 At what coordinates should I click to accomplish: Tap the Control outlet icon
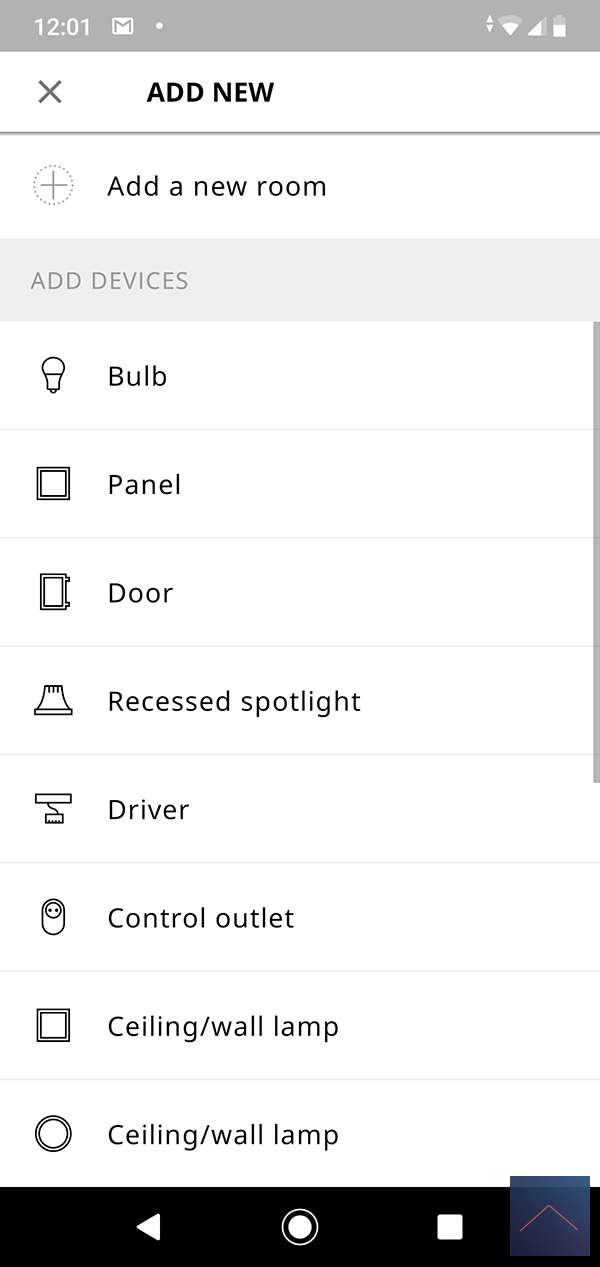click(x=53, y=918)
